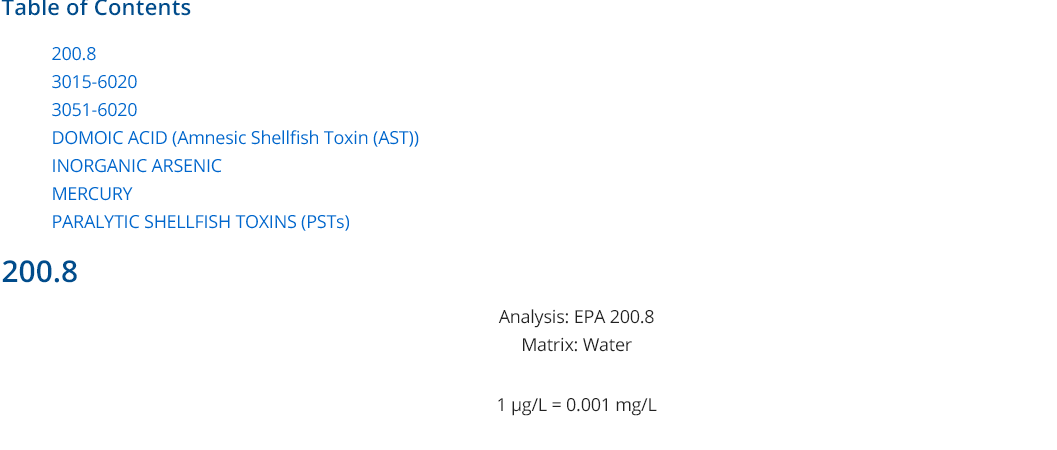The image size is (1057, 450).
Task: Click "EPA 200.8" in the Analysis line
Action: [614, 317]
